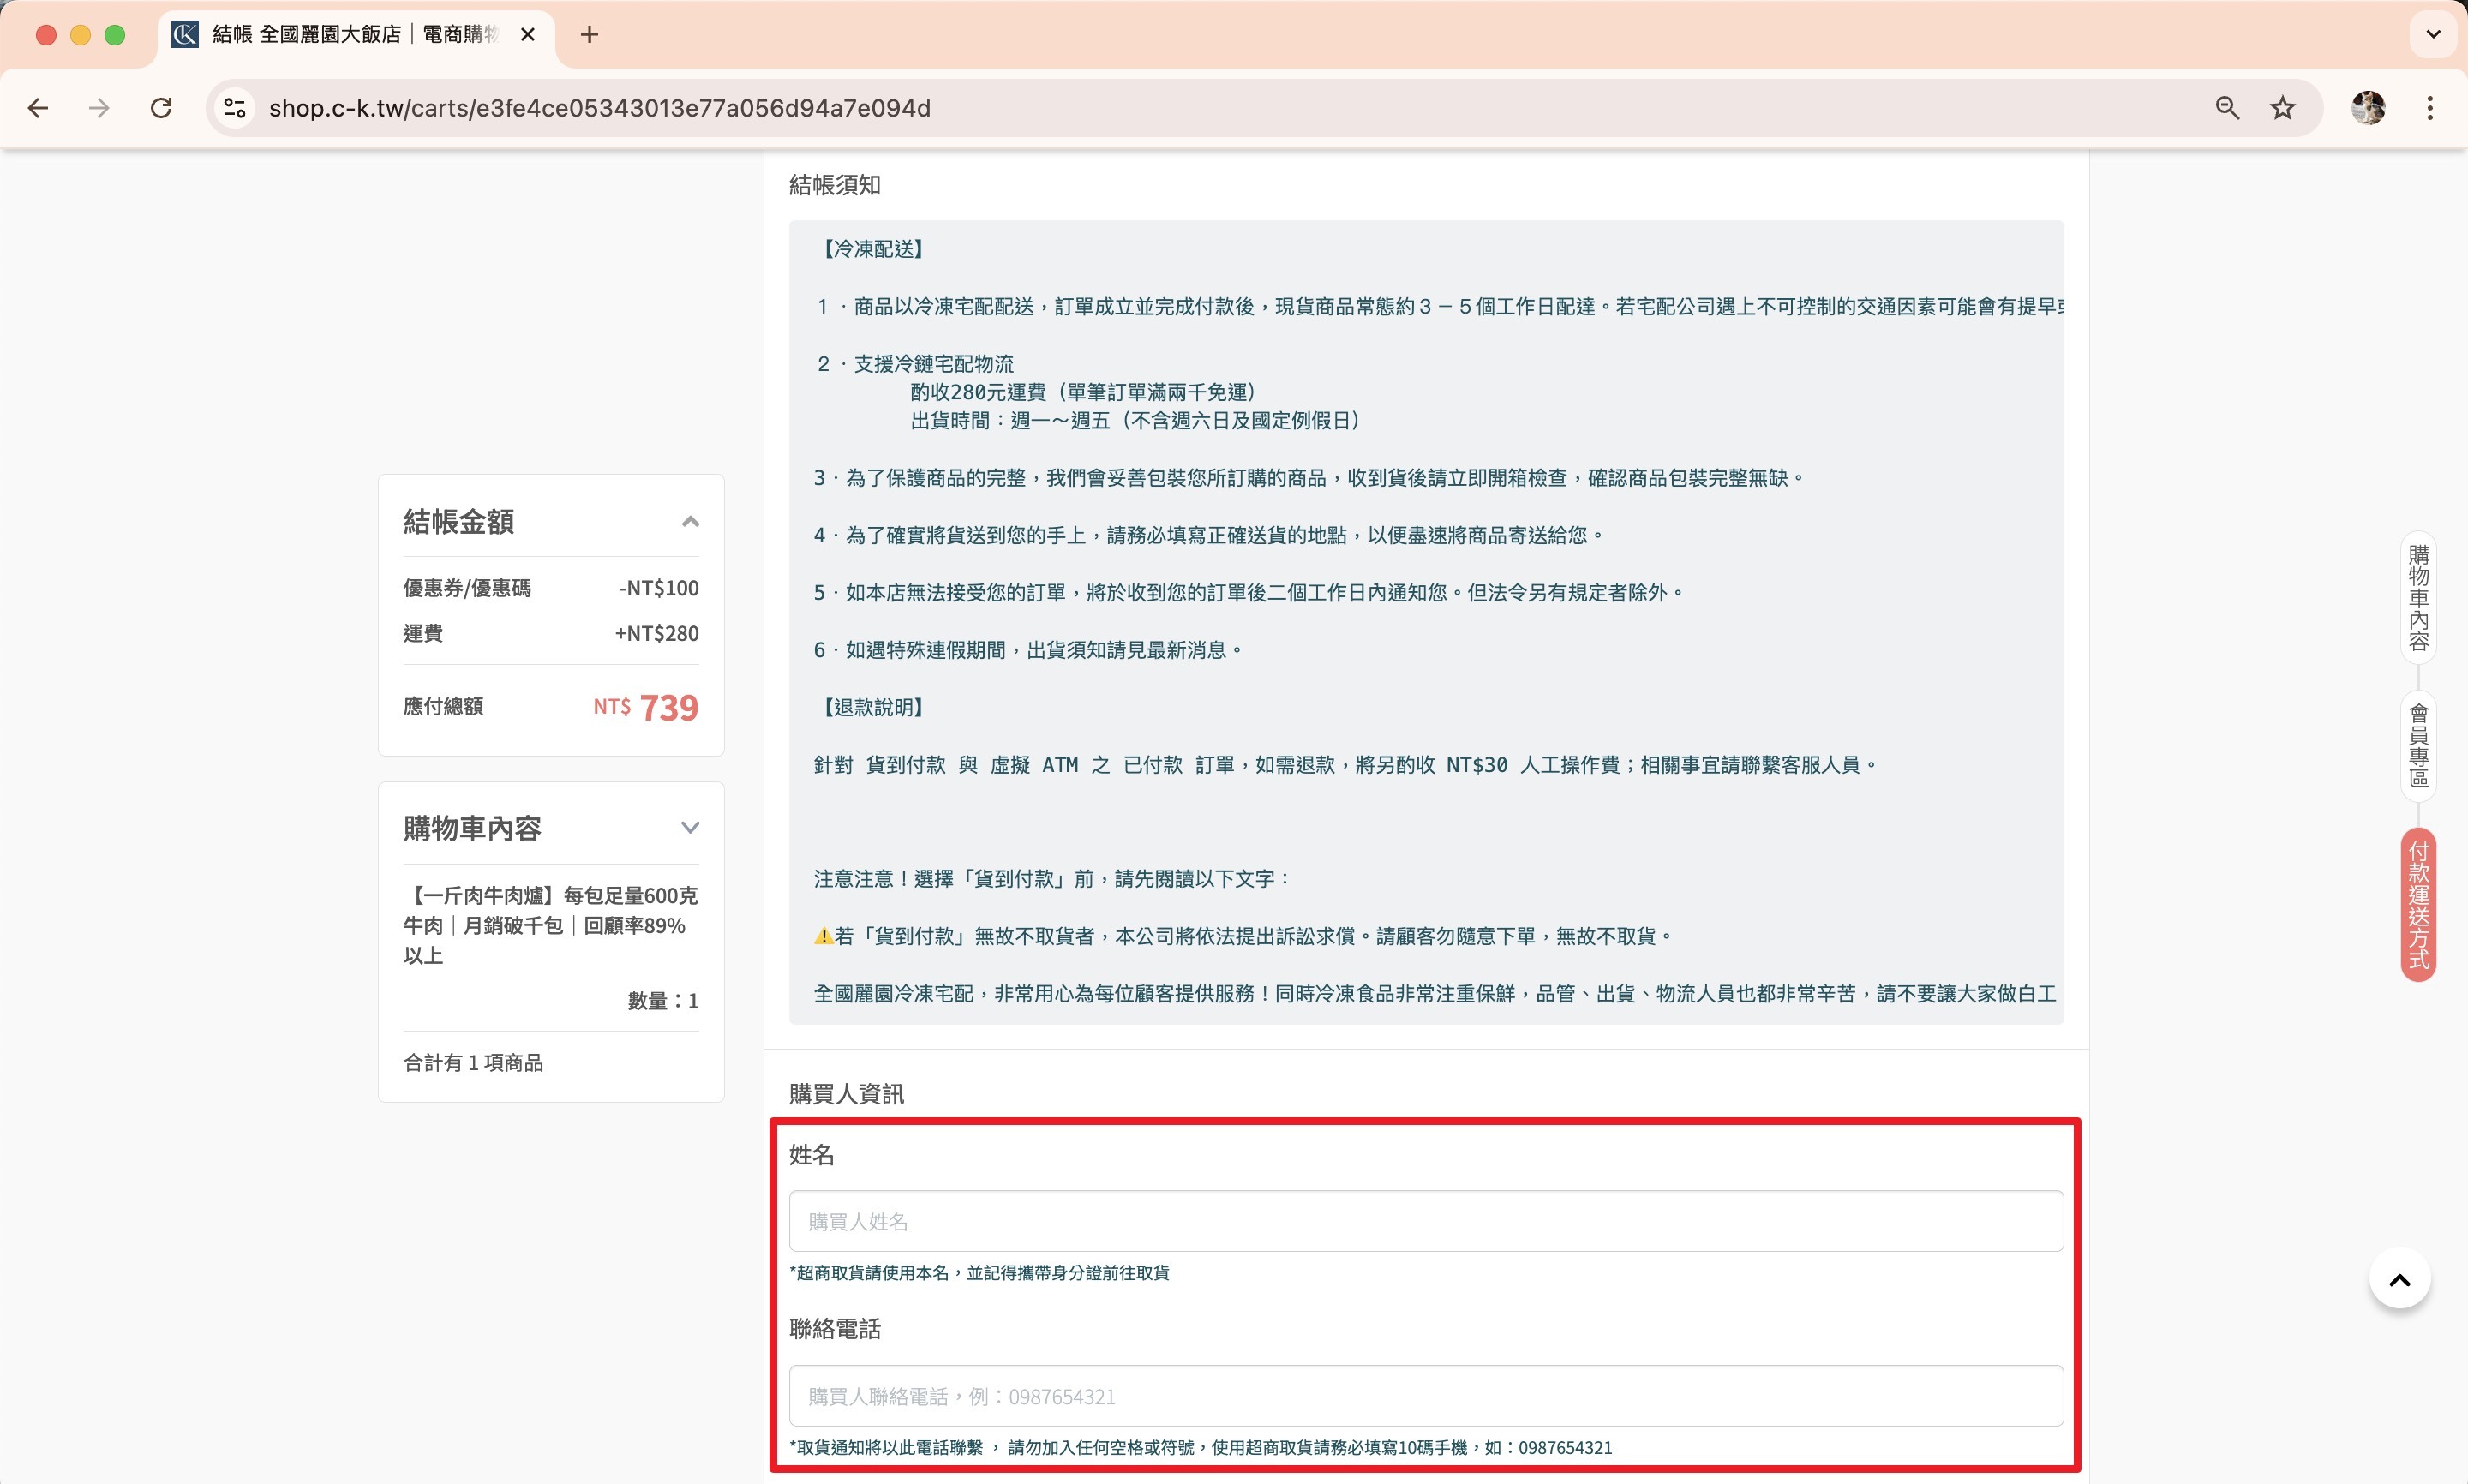The width and height of the screenshot is (2468, 1484).
Task: Click the 【退款說明】 heading text
Action: pyautogui.click(x=873, y=708)
